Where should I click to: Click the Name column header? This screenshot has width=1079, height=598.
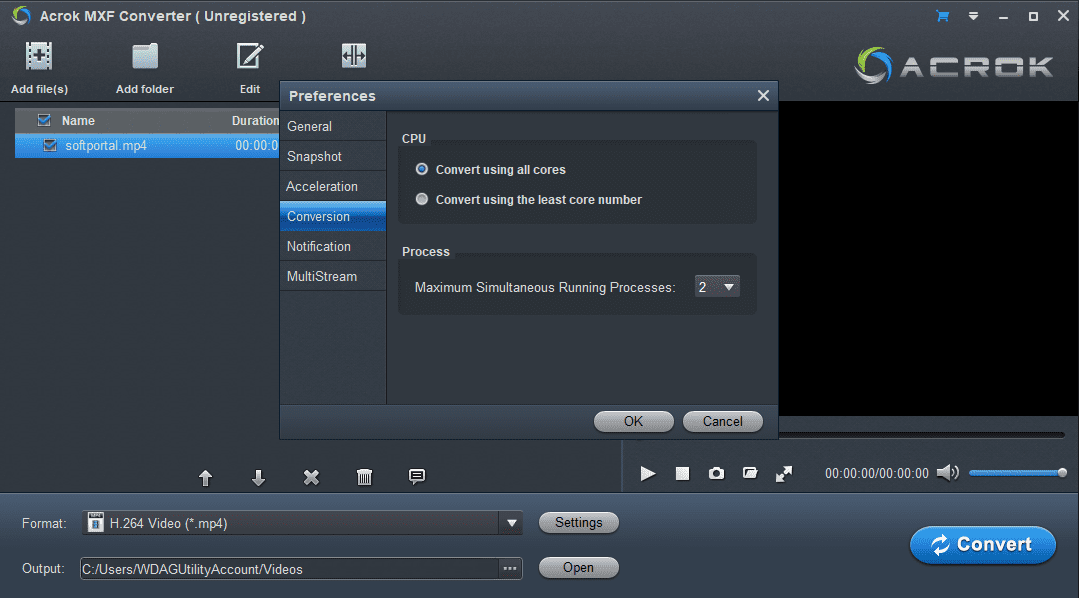78,120
